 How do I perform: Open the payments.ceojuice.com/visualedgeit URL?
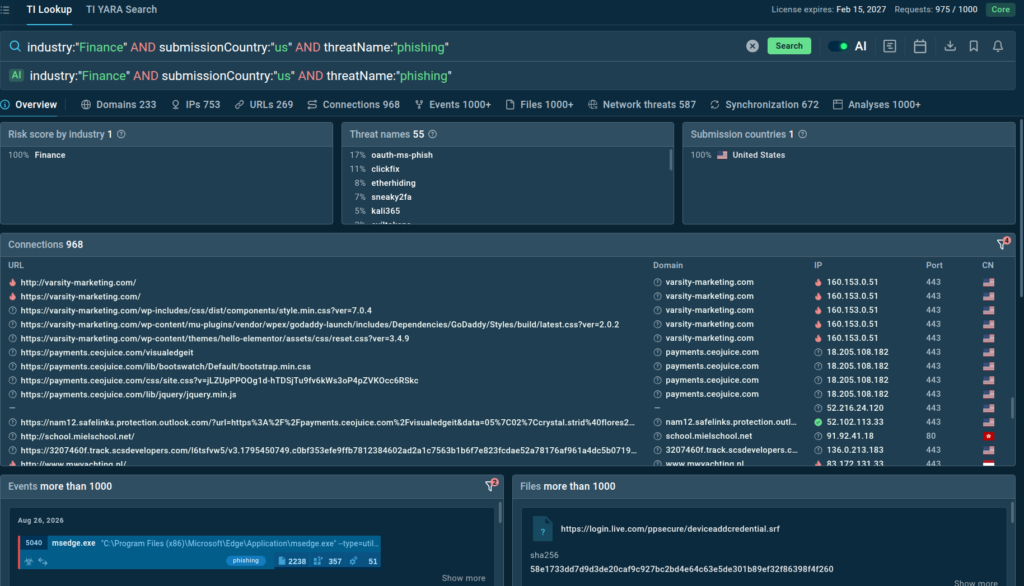pos(106,352)
